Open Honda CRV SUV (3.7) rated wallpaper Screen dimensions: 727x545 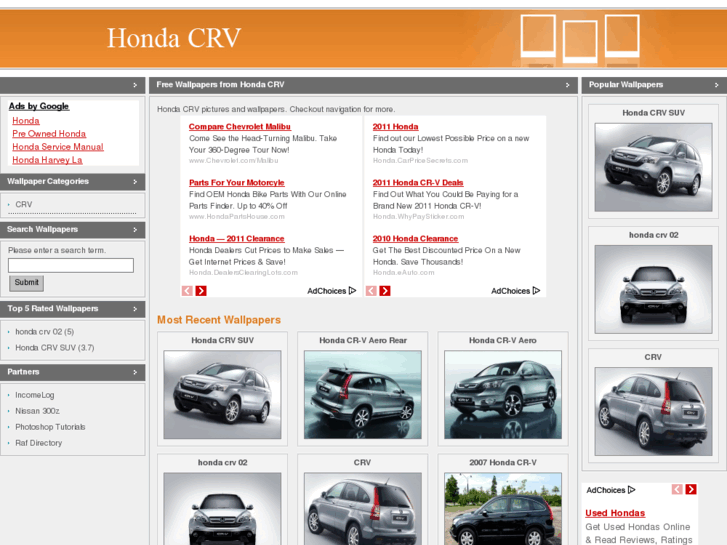pos(55,347)
